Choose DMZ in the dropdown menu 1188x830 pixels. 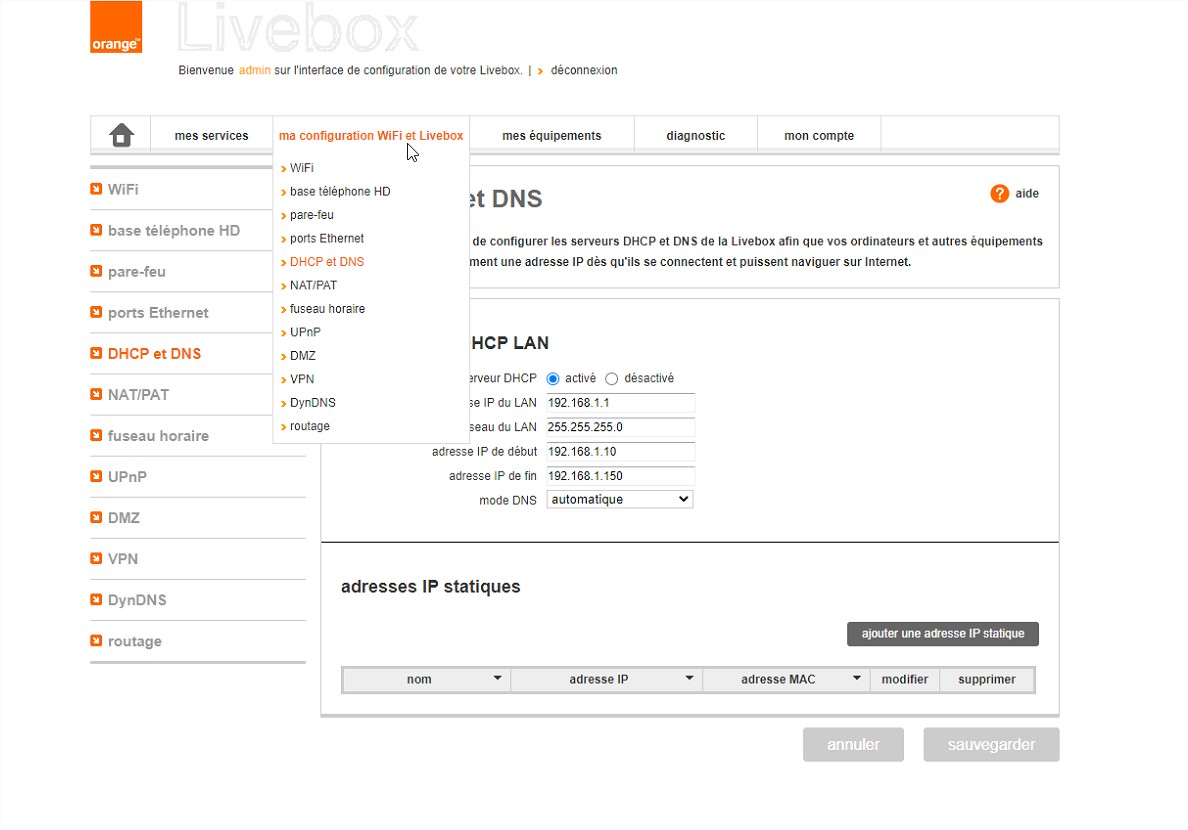pos(302,355)
